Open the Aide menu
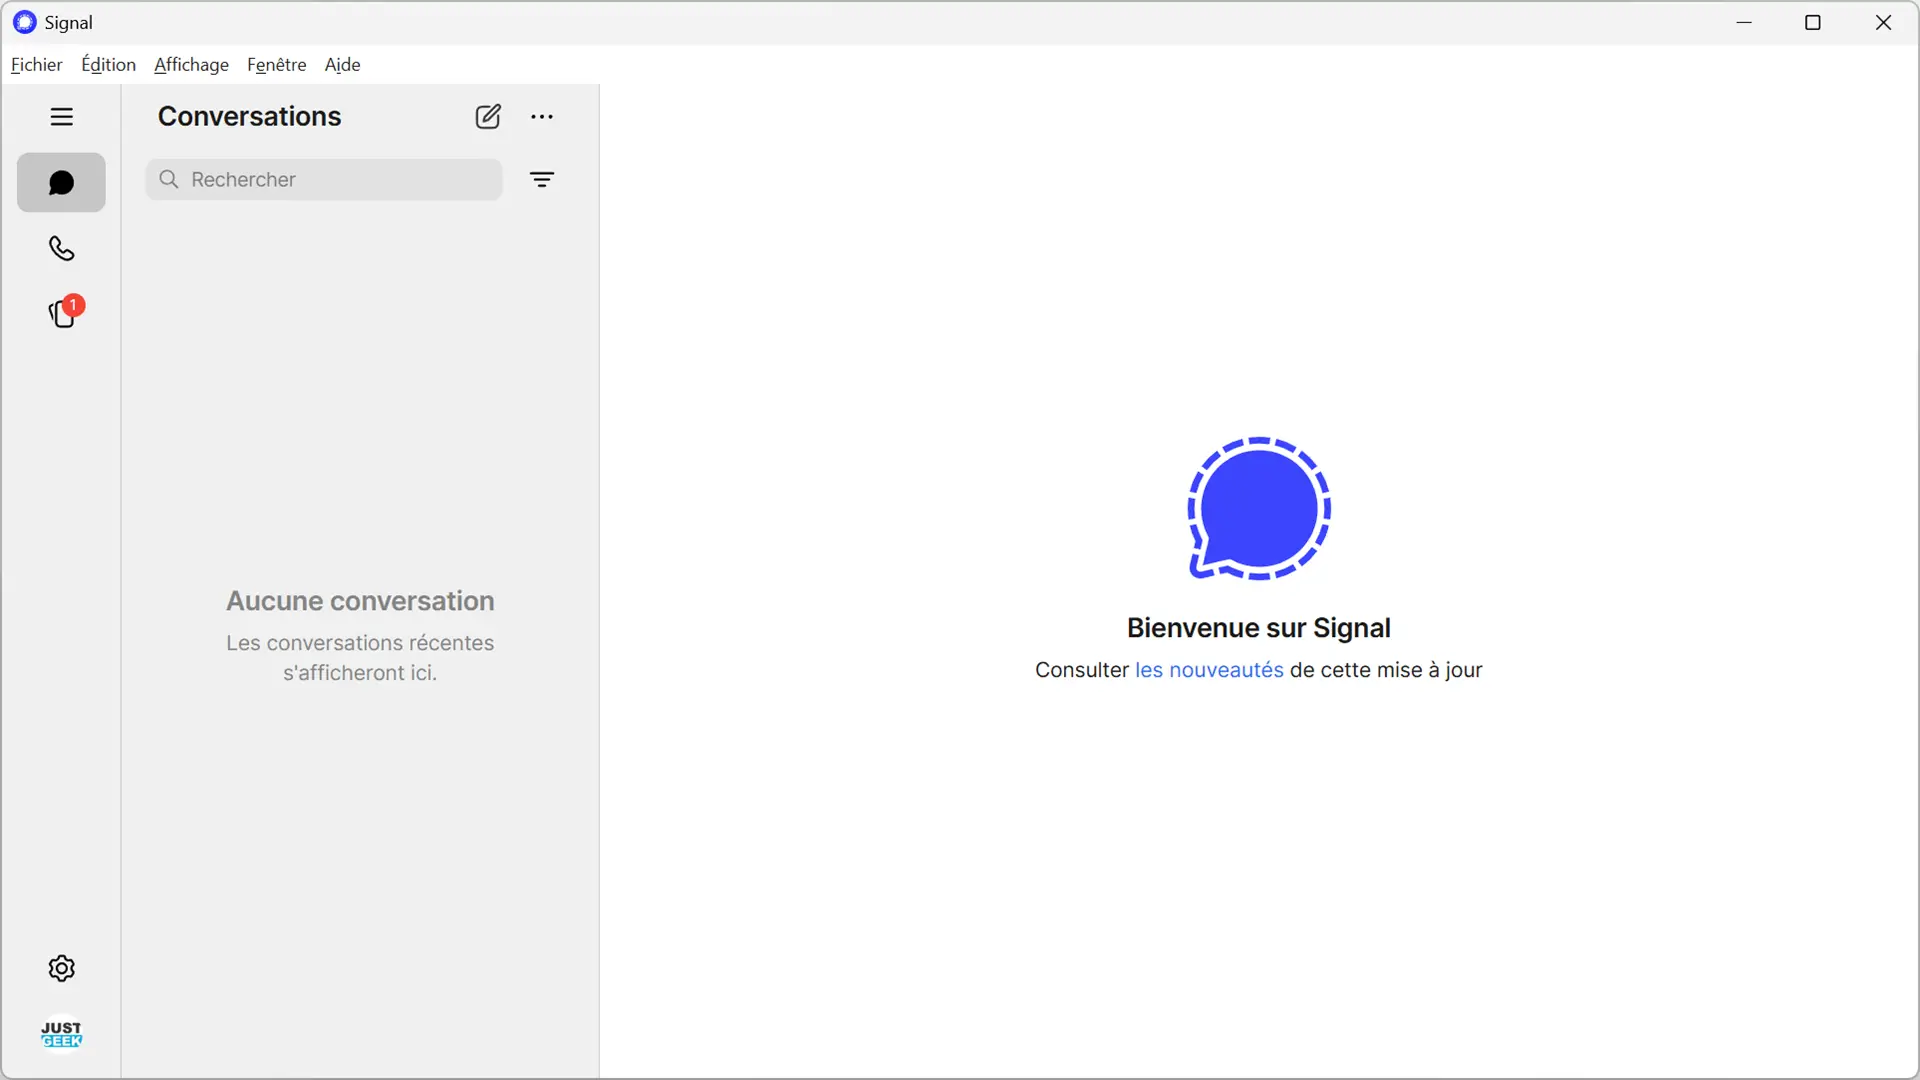Viewport: 1920px width, 1080px height. pyautogui.click(x=342, y=65)
